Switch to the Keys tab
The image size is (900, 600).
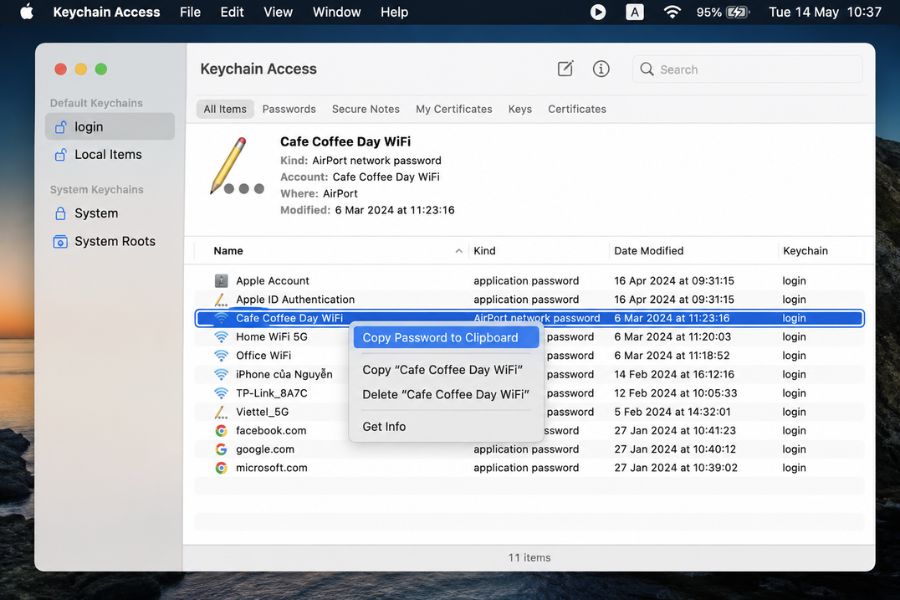point(520,109)
